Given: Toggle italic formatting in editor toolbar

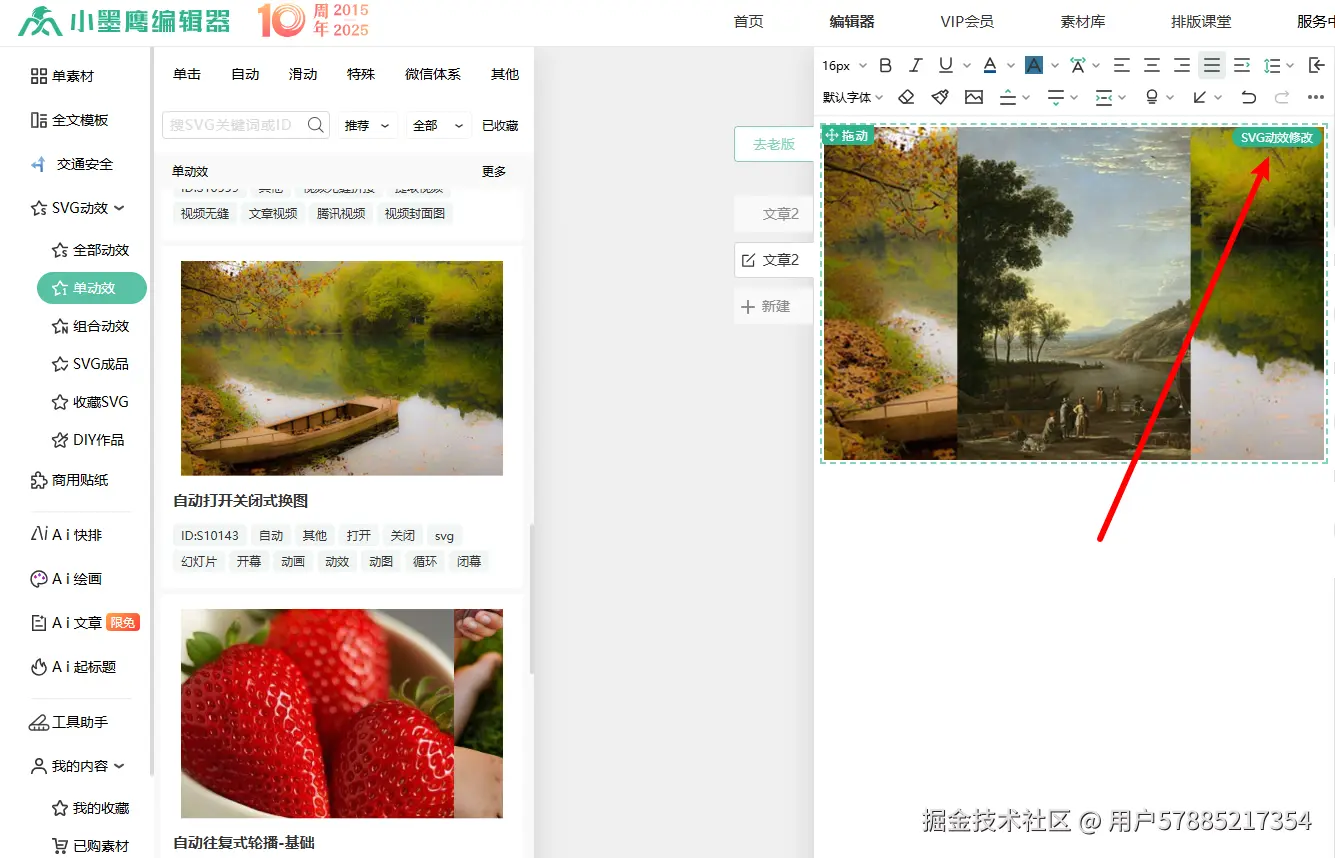Looking at the screenshot, I should click(x=915, y=66).
